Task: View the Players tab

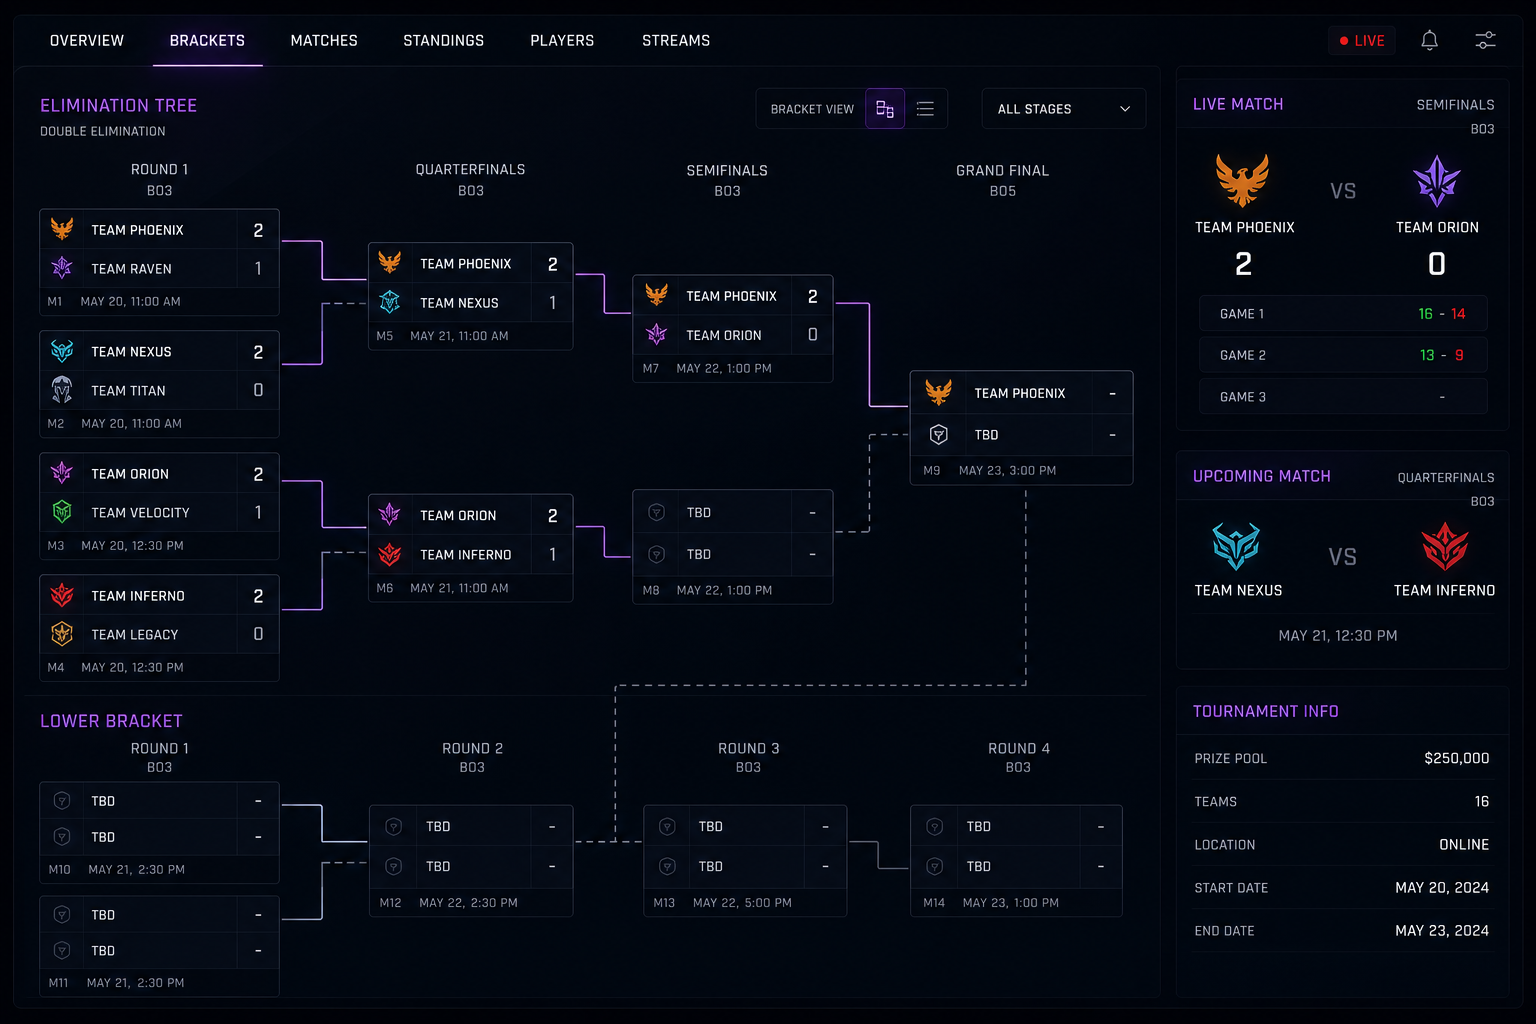Action: click(562, 41)
